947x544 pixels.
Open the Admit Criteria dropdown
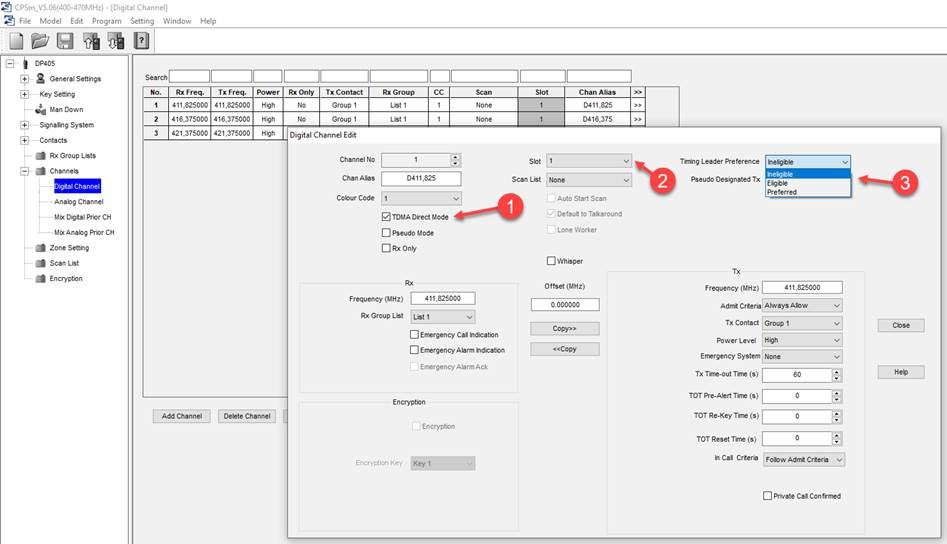click(x=802, y=306)
